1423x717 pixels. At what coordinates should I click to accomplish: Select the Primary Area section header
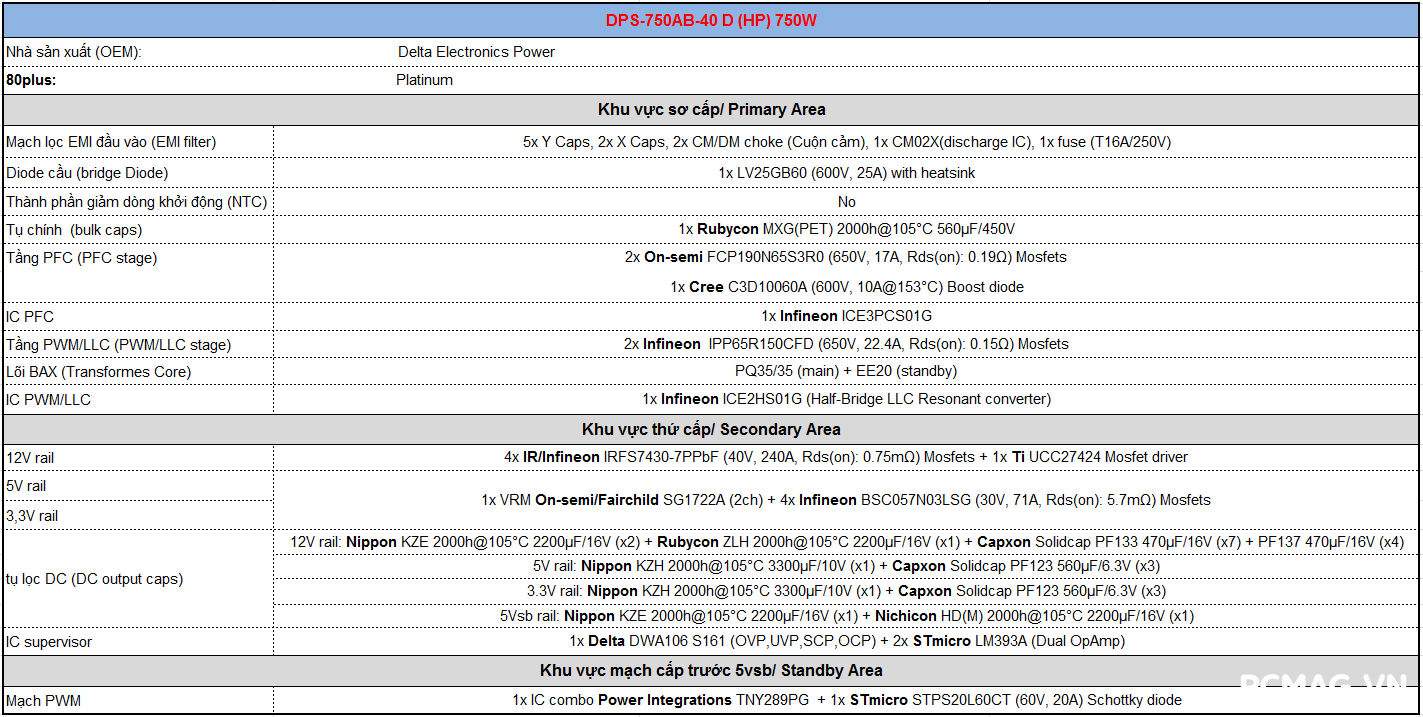[x=711, y=109]
